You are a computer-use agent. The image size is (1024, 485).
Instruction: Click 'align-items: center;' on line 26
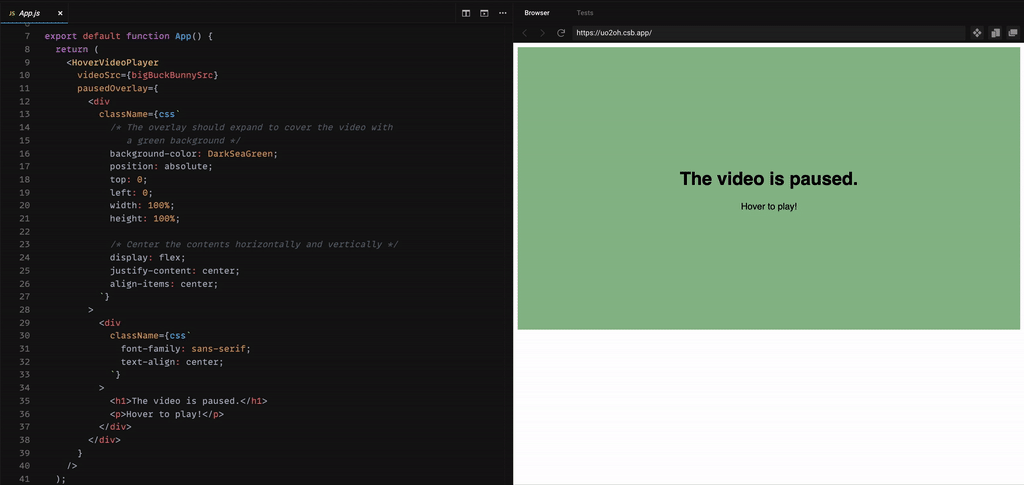[x=164, y=283]
